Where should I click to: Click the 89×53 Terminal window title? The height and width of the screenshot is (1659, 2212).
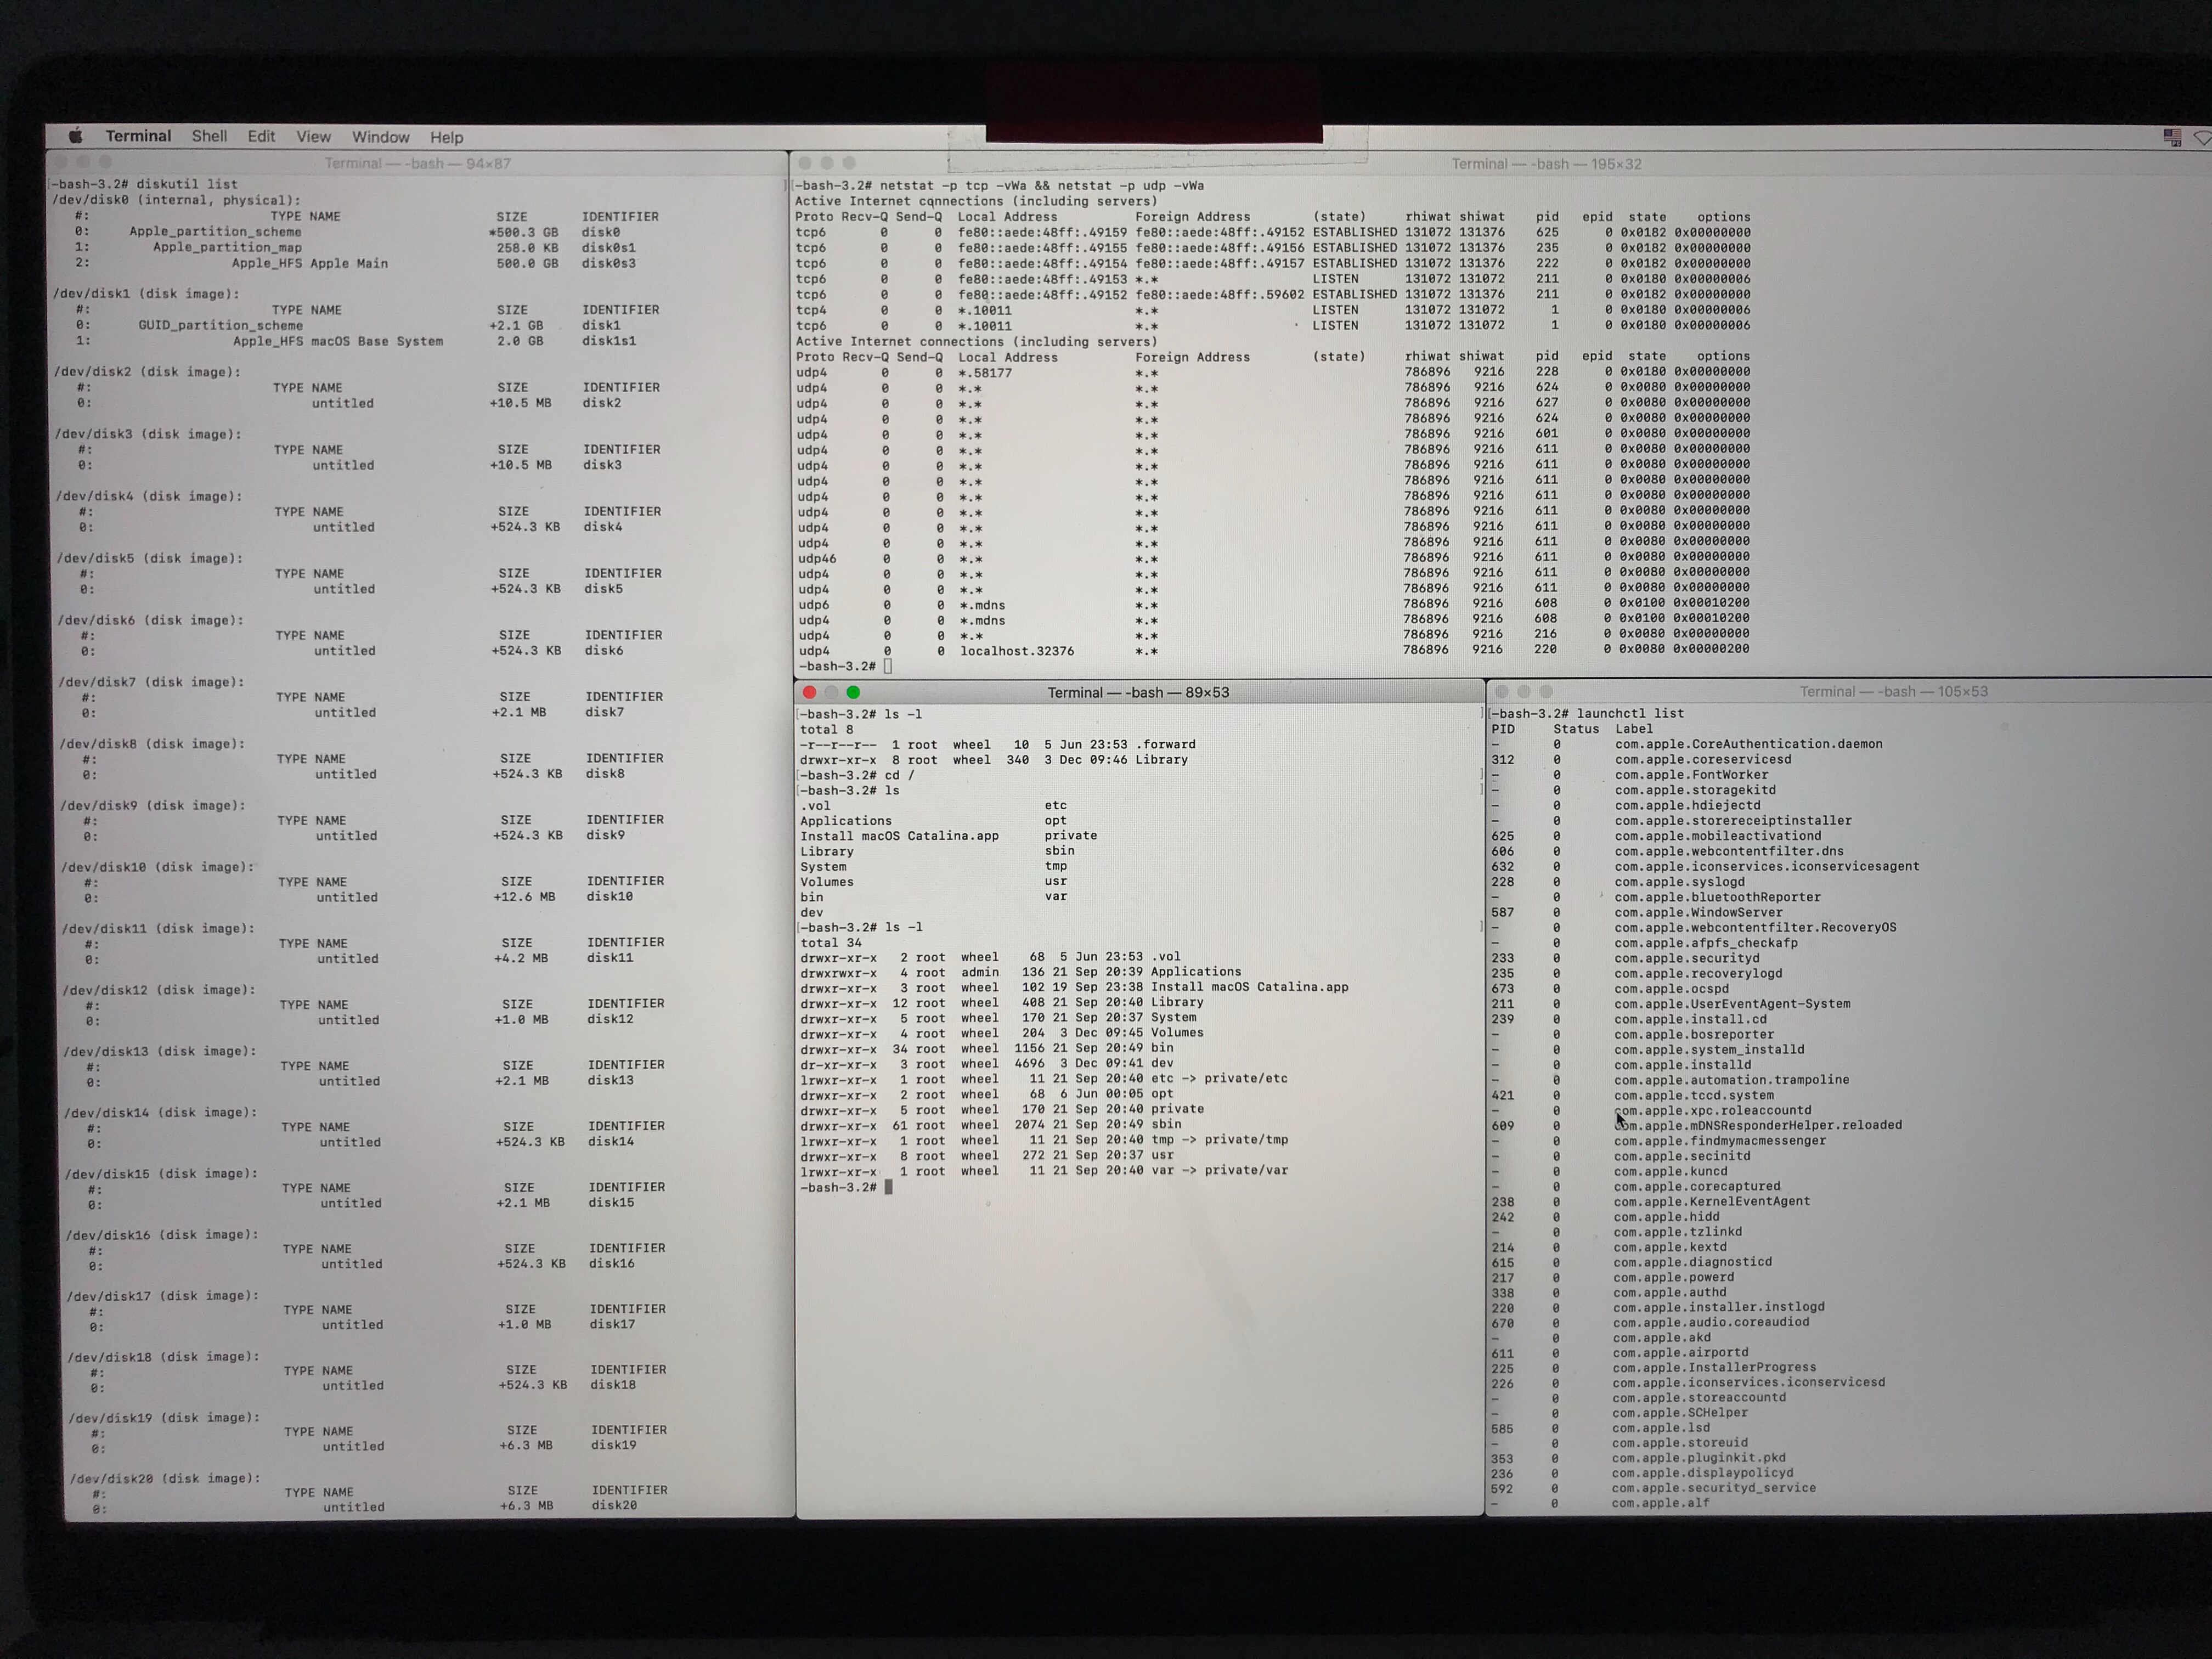click(x=1138, y=692)
